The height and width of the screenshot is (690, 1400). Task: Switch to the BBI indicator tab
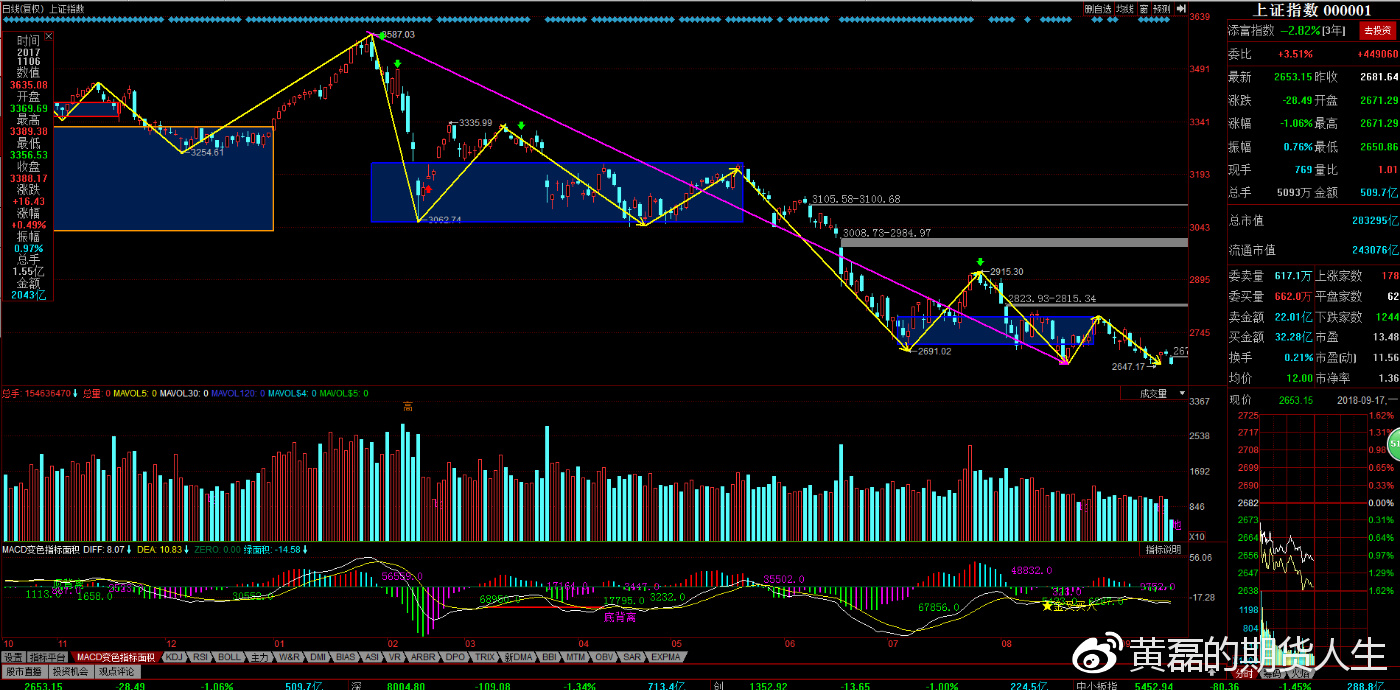click(549, 657)
